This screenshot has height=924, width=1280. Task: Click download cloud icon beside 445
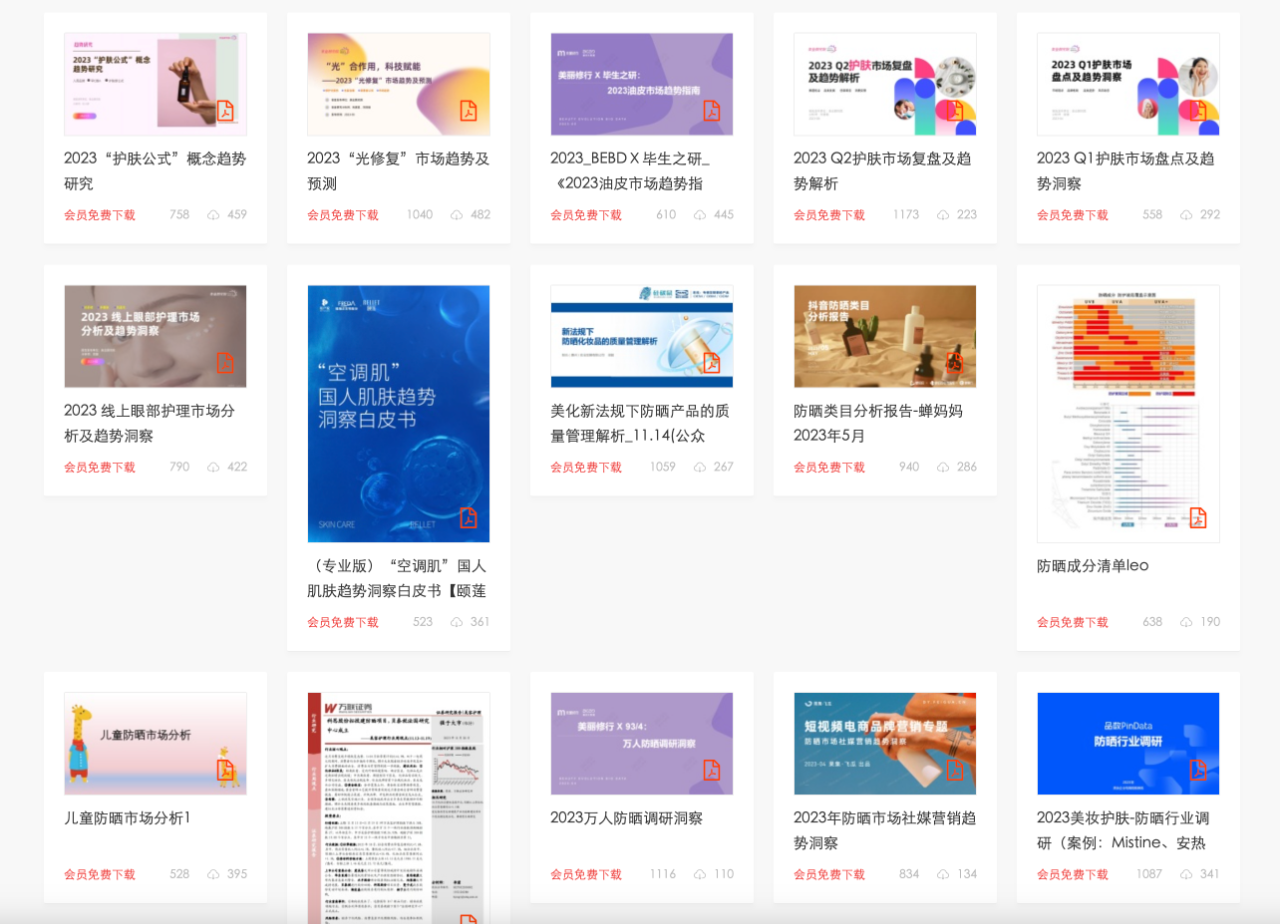[x=700, y=215]
